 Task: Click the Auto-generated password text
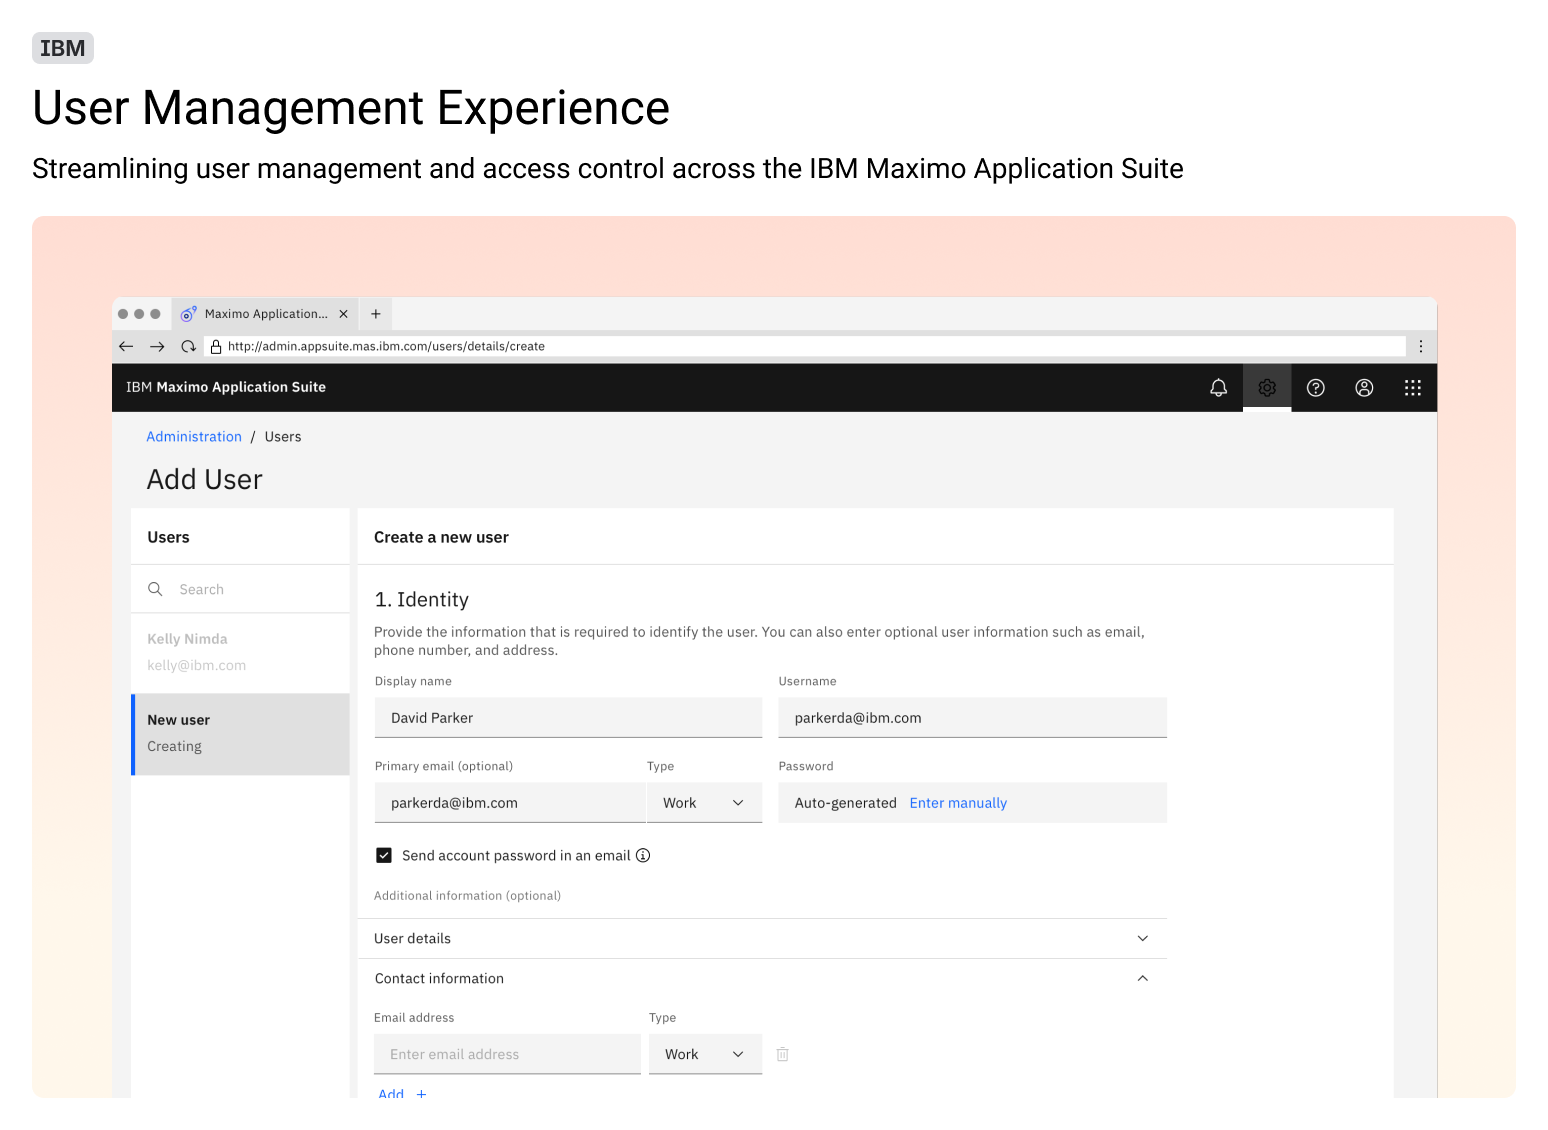point(845,803)
